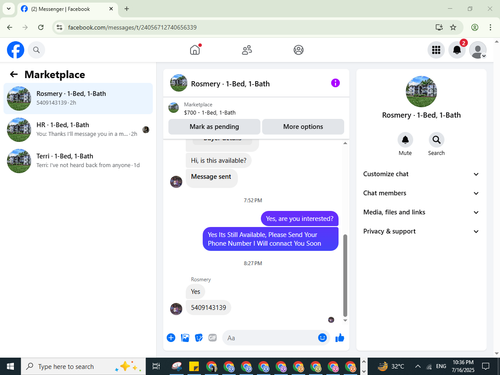
Task: Open the Facebook search magnifier
Action: point(36,50)
